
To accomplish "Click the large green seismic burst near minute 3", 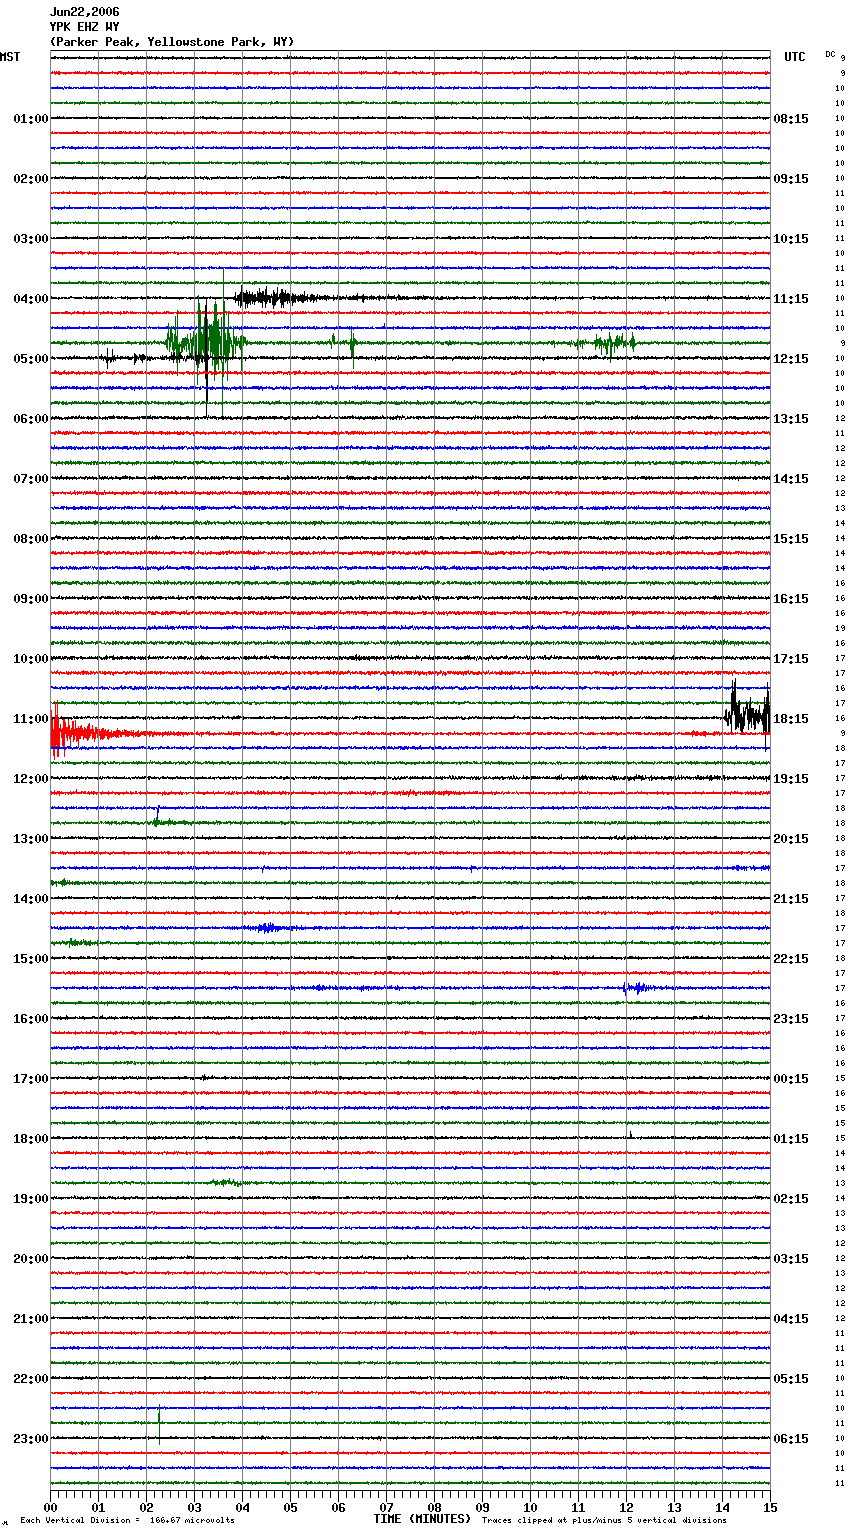I will point(205,342).
